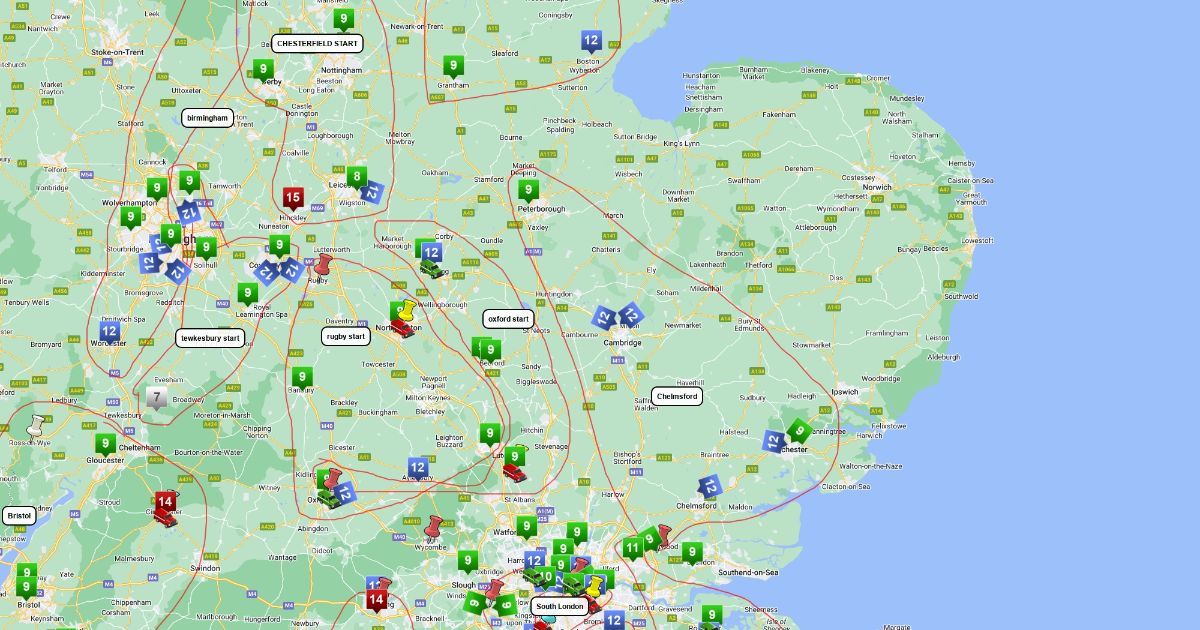Image resolution: width=1200 pixels, height=630 pixels.
Task: Select the red 14 marker at Reading
Action: pyautogui.click(x=376, y=602)
